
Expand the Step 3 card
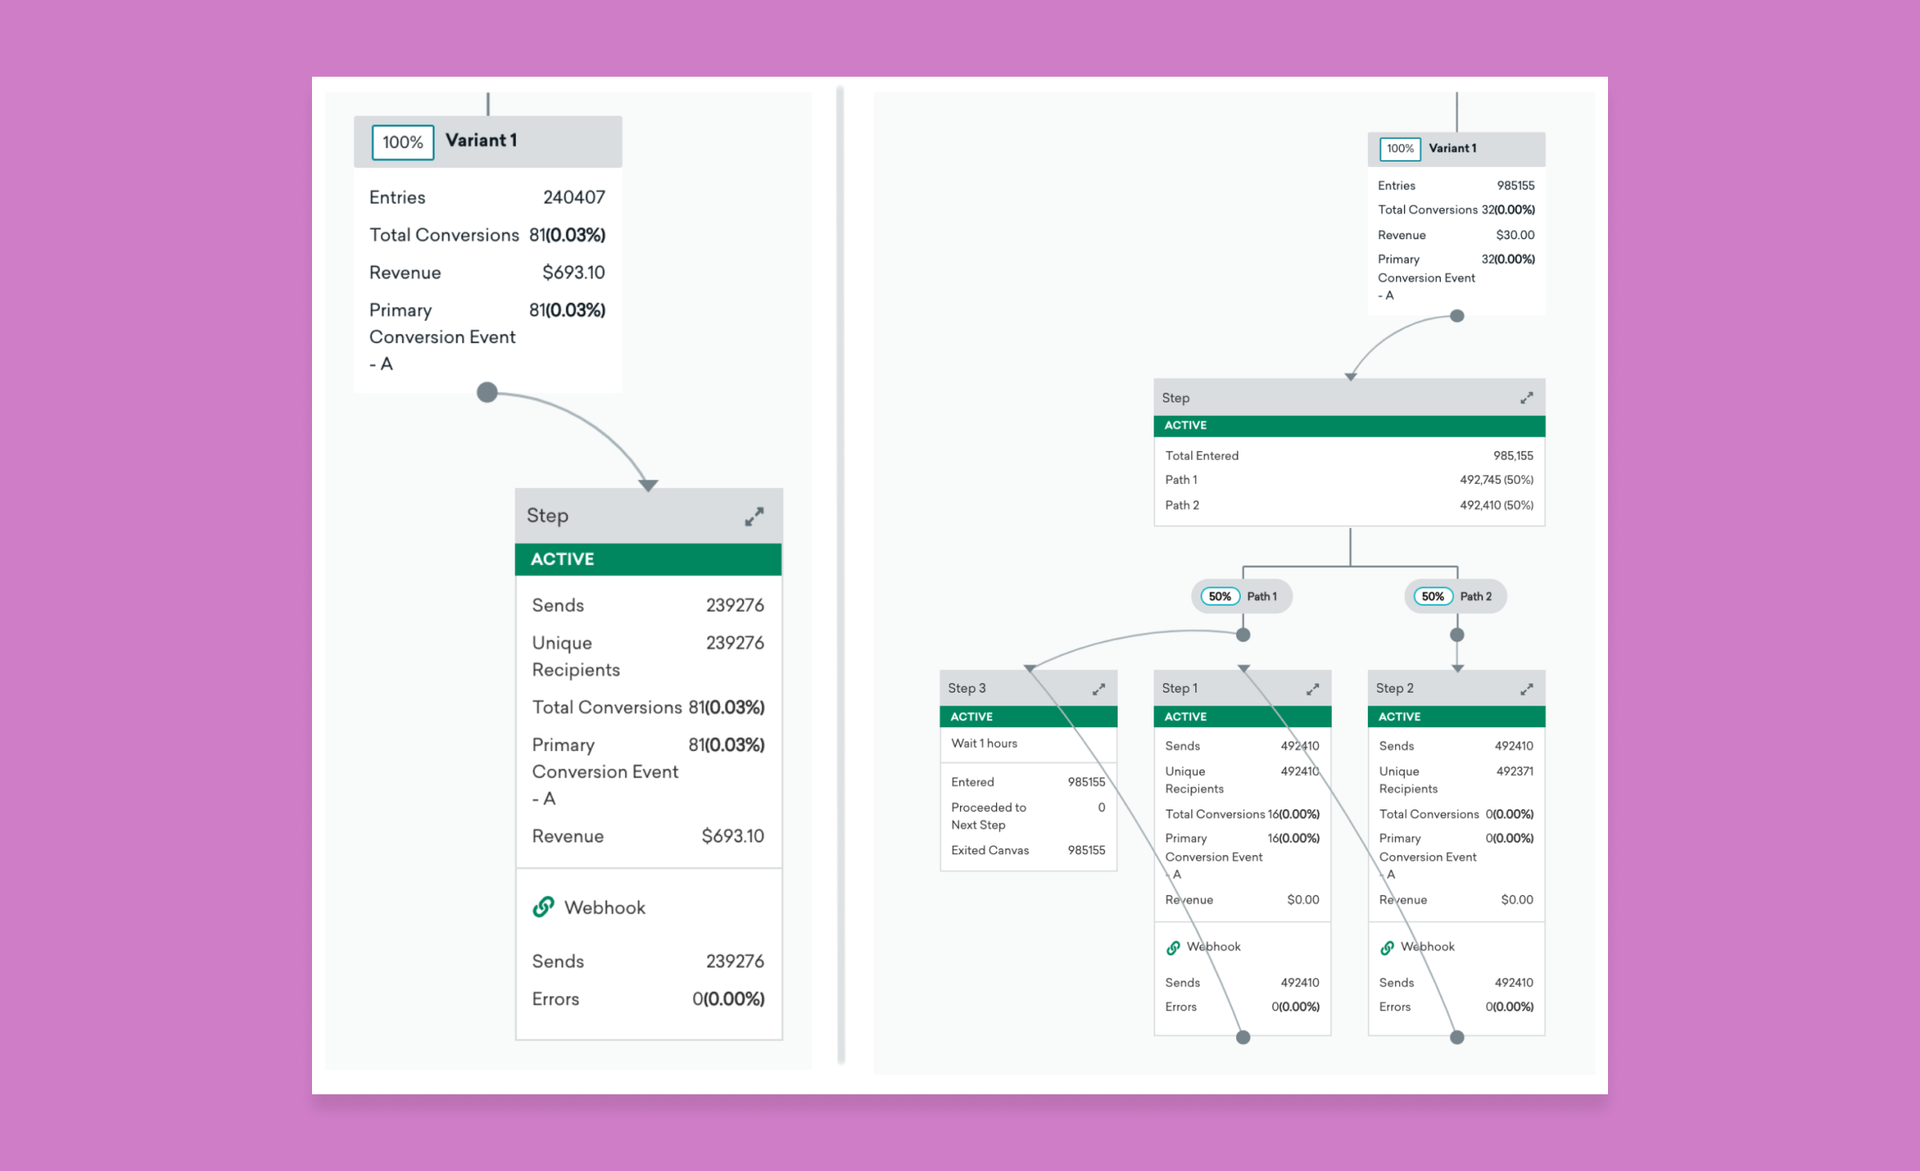1098,689
